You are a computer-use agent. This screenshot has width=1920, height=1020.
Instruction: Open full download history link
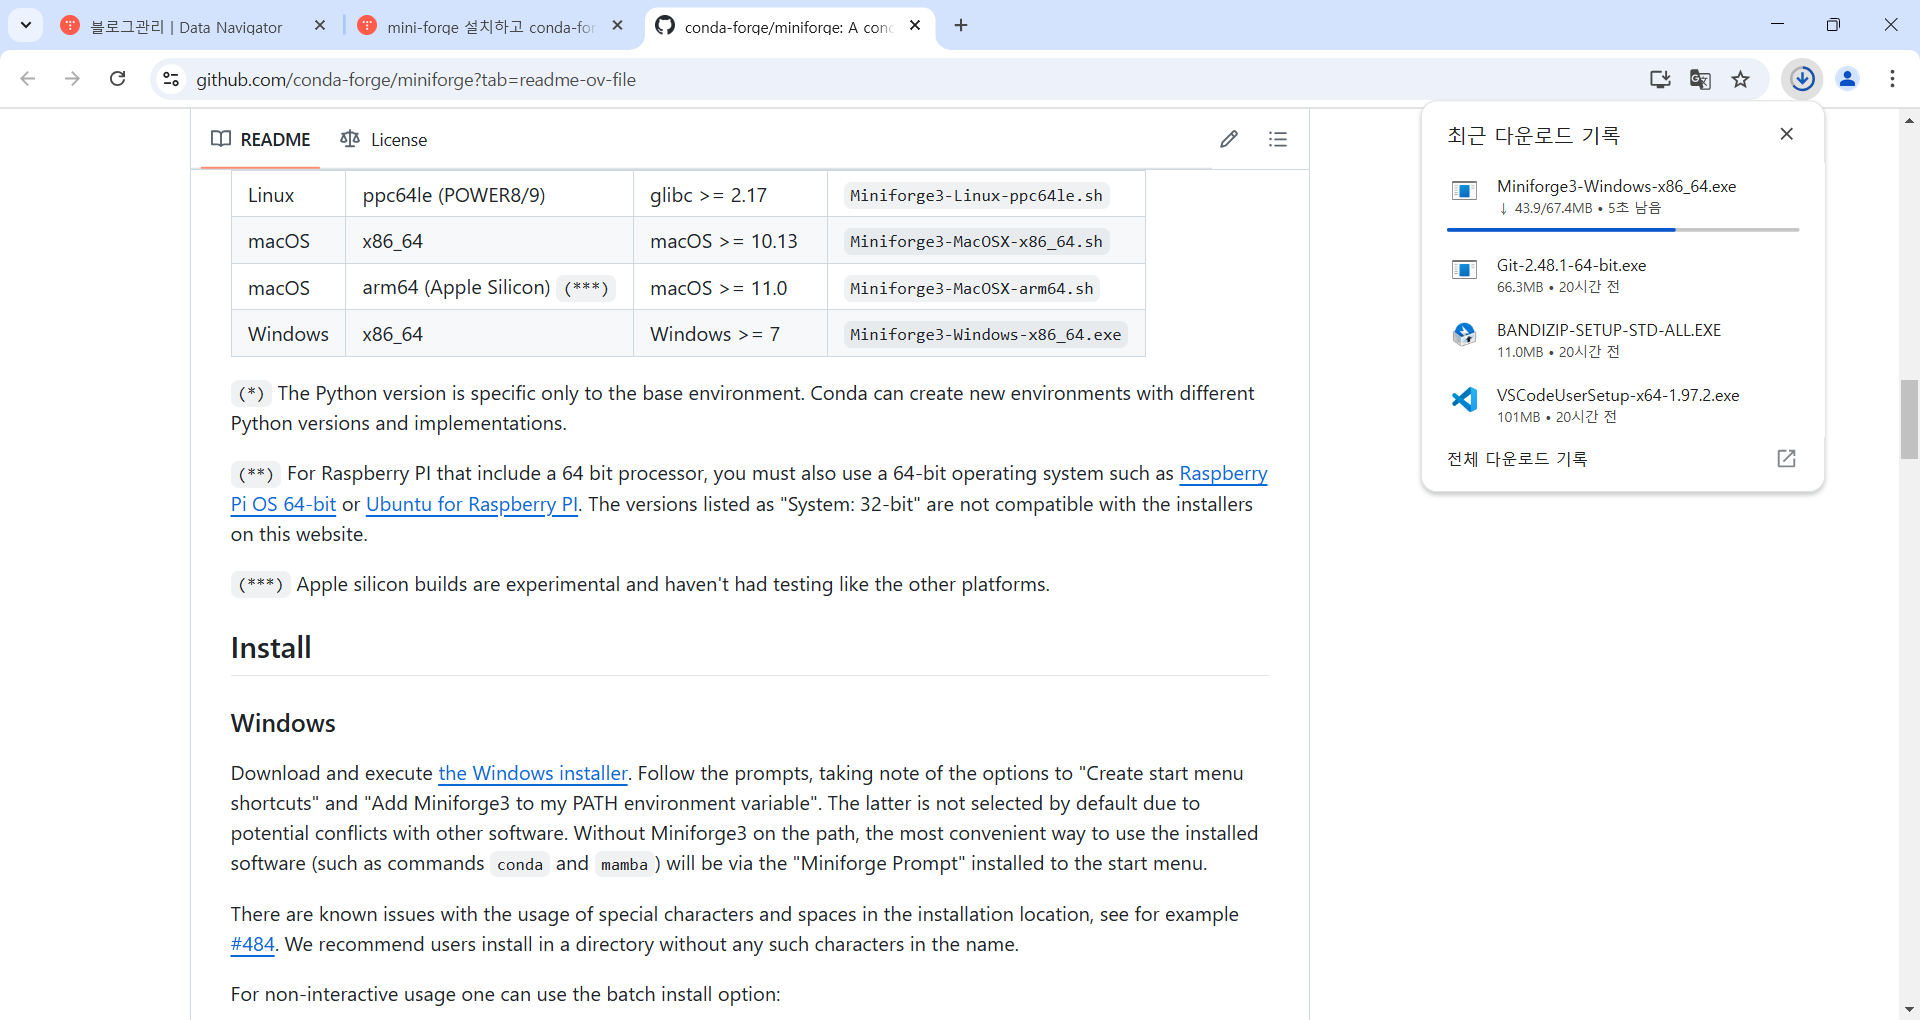[x=1516, y=459]
